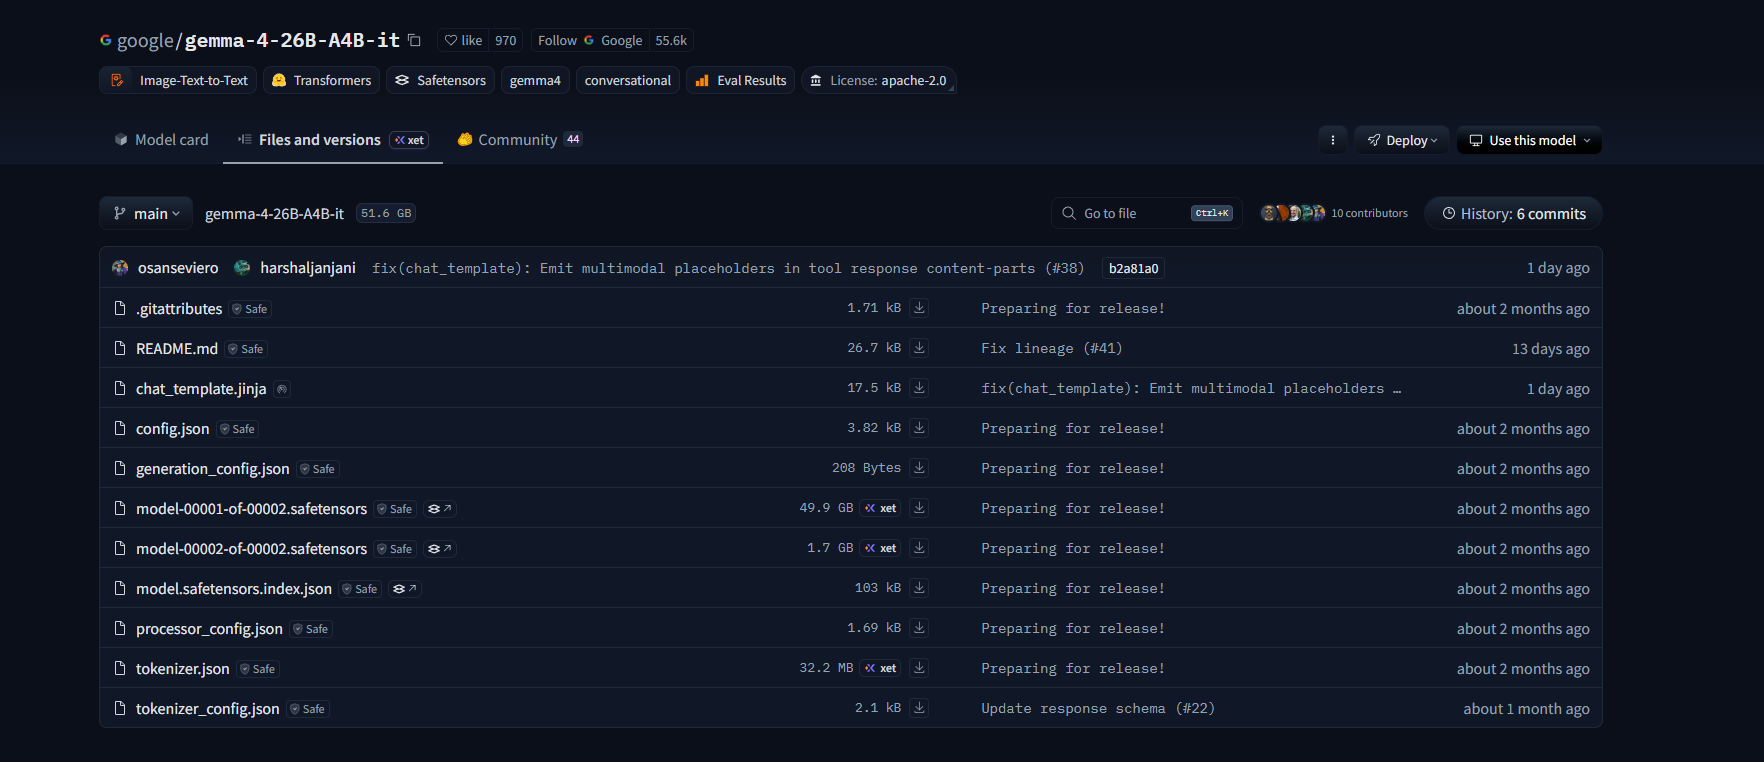Open the README.md file
The height and width of the screenshot is (762, 1764).
[x=177, y=349]
